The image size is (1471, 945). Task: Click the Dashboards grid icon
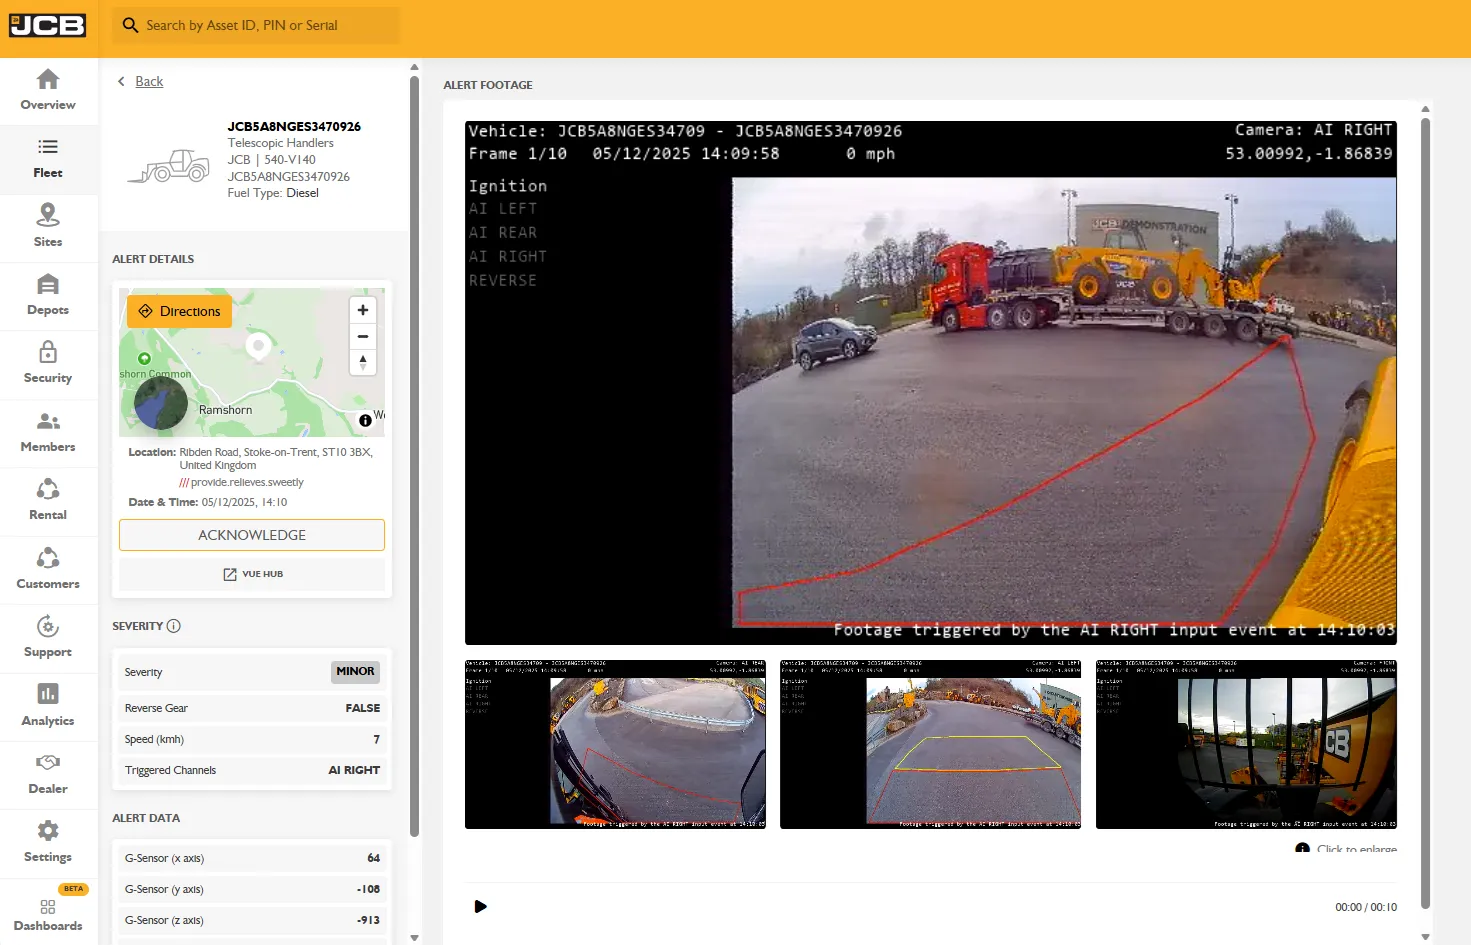(x=48, y=907)
